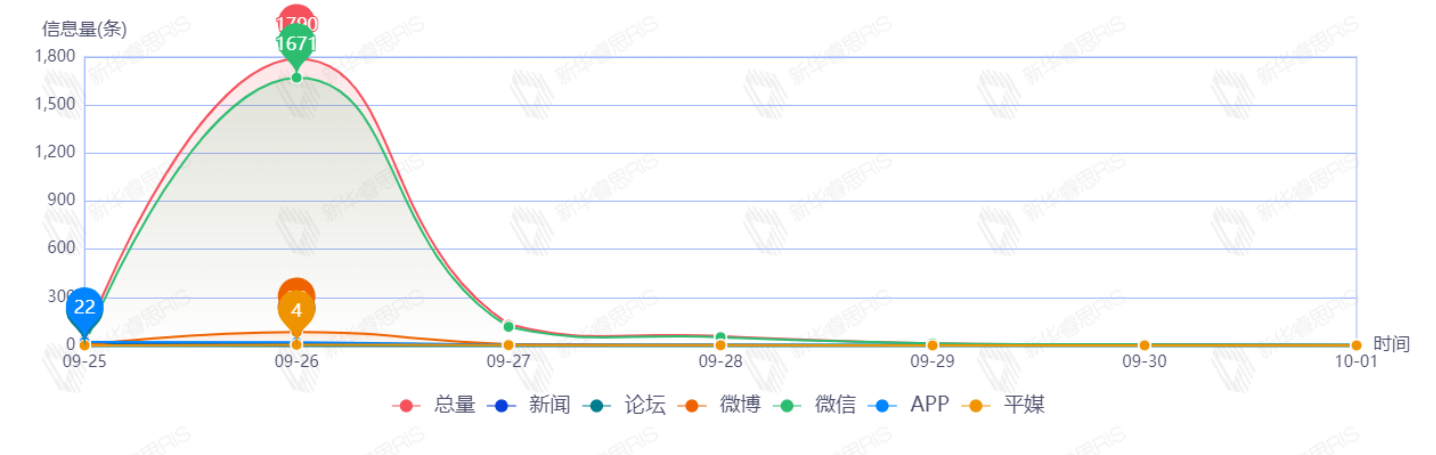Click the 信息量(条) y-axis title

click(84, 29)
